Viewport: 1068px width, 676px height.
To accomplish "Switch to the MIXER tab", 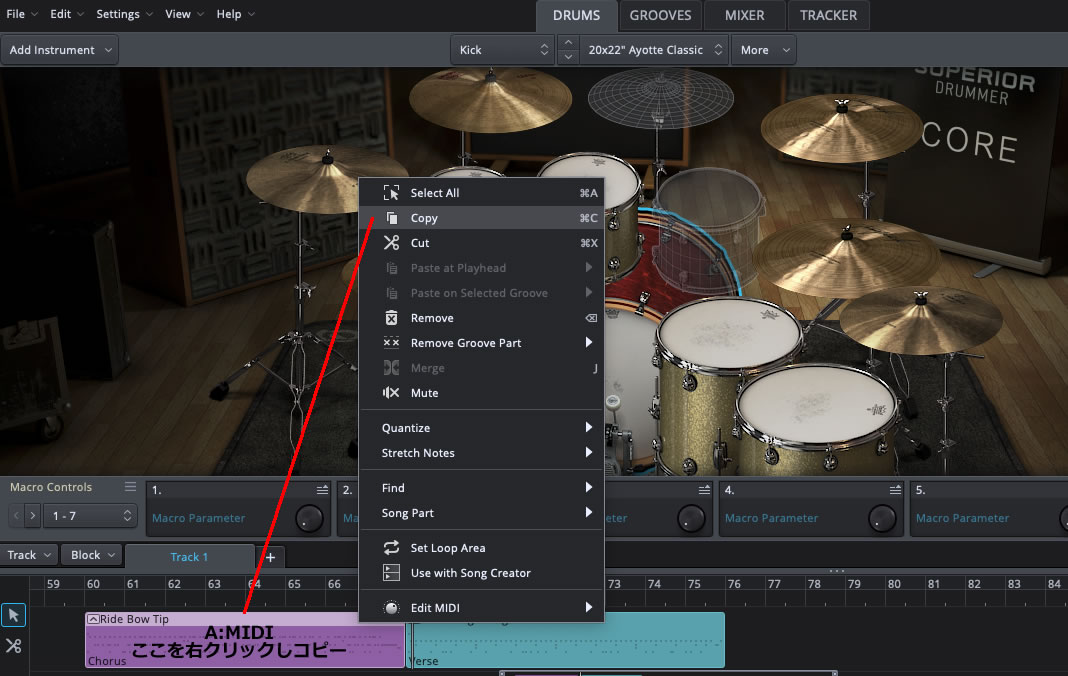I will pos(744,15).
